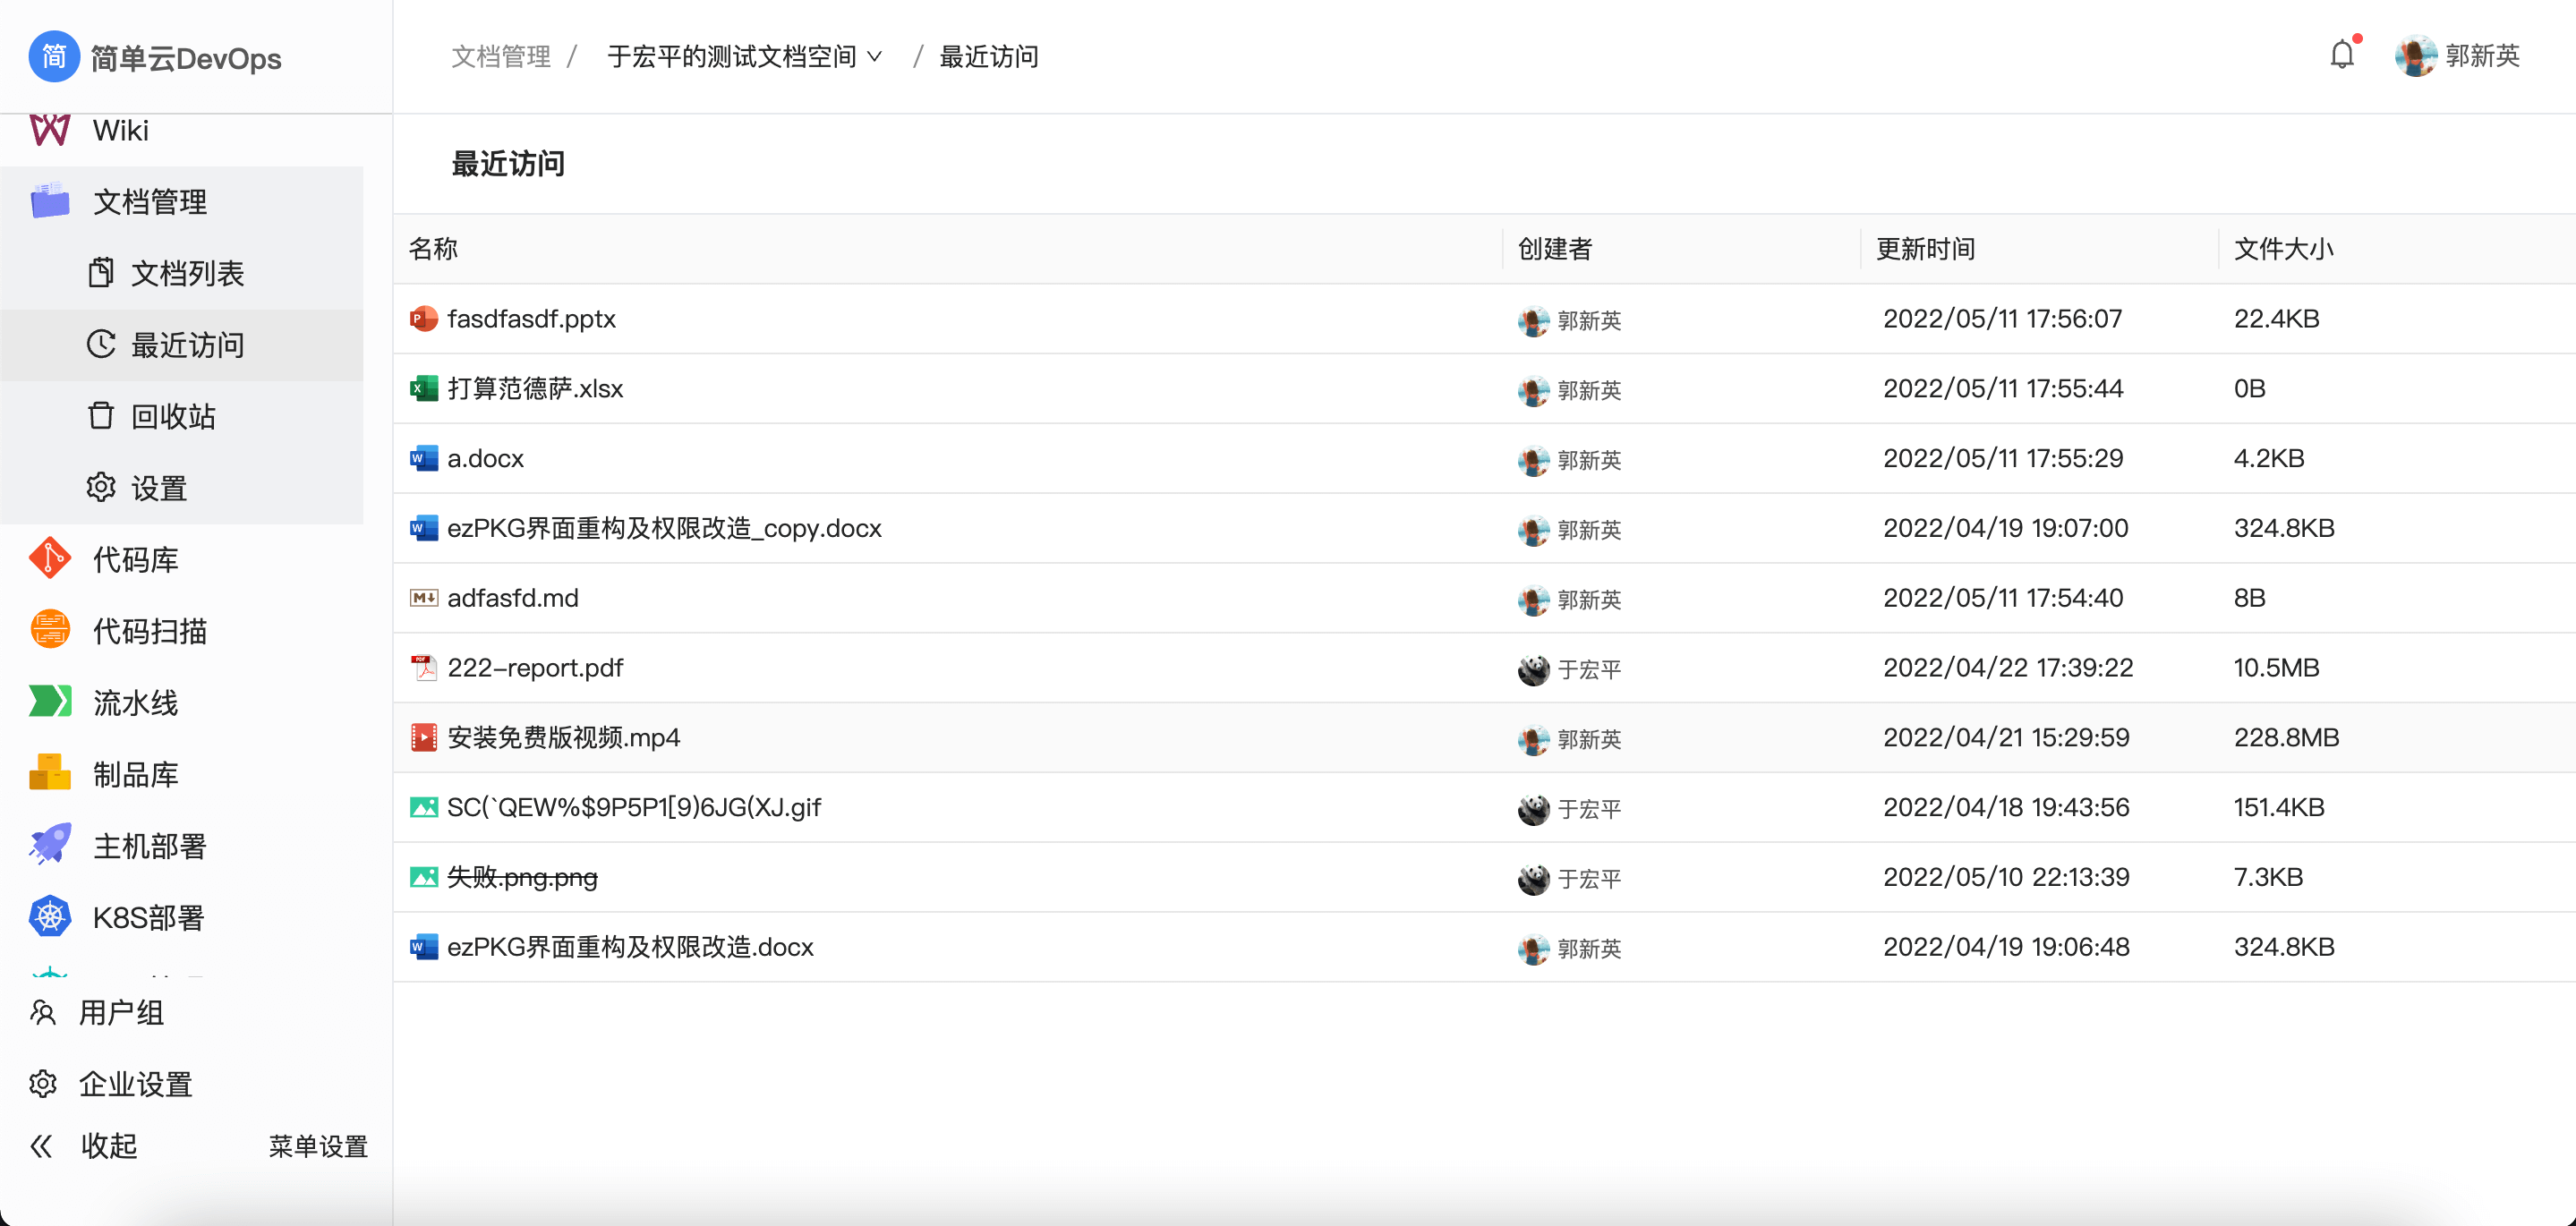Open 菜单设置 menu settings

[317, 1146]
